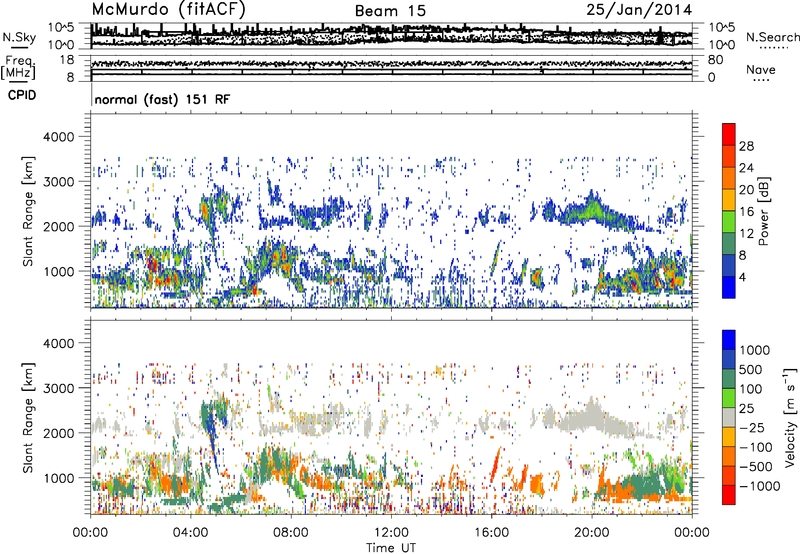Click the 'Time UT' axis label
Screen dimensions: 800x554
[x=391, y=548]
